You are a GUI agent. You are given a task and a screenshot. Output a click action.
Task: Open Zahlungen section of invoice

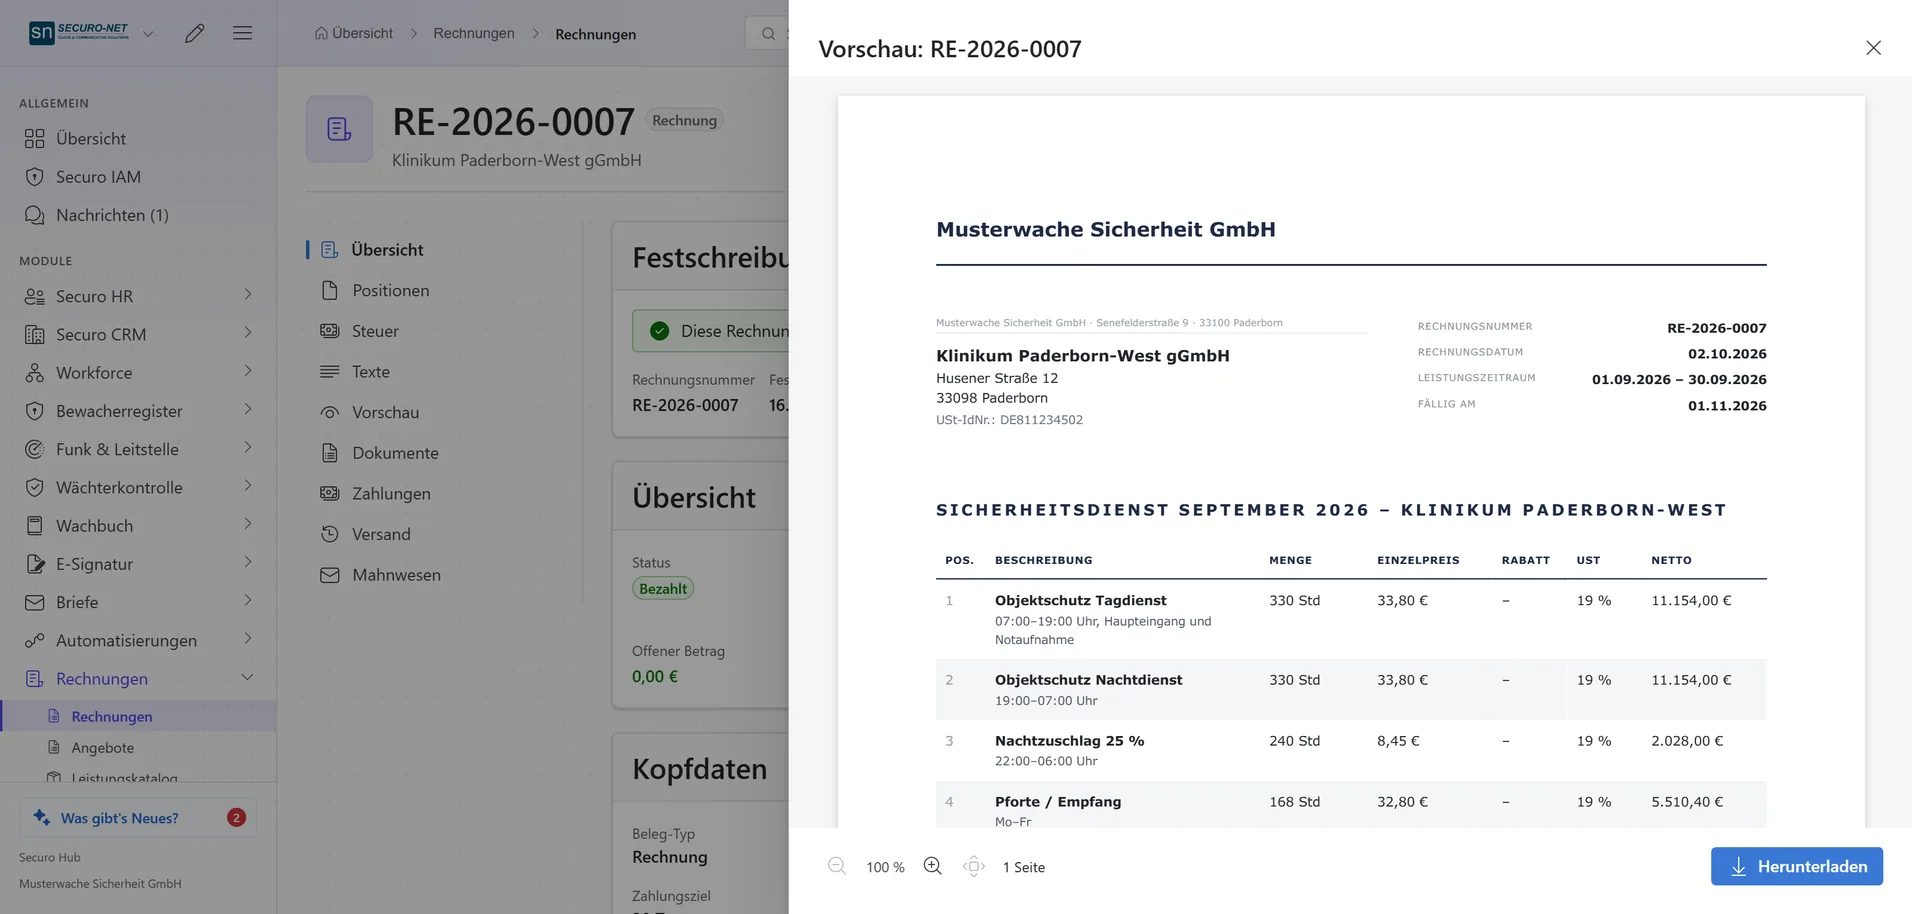[391, 494]
